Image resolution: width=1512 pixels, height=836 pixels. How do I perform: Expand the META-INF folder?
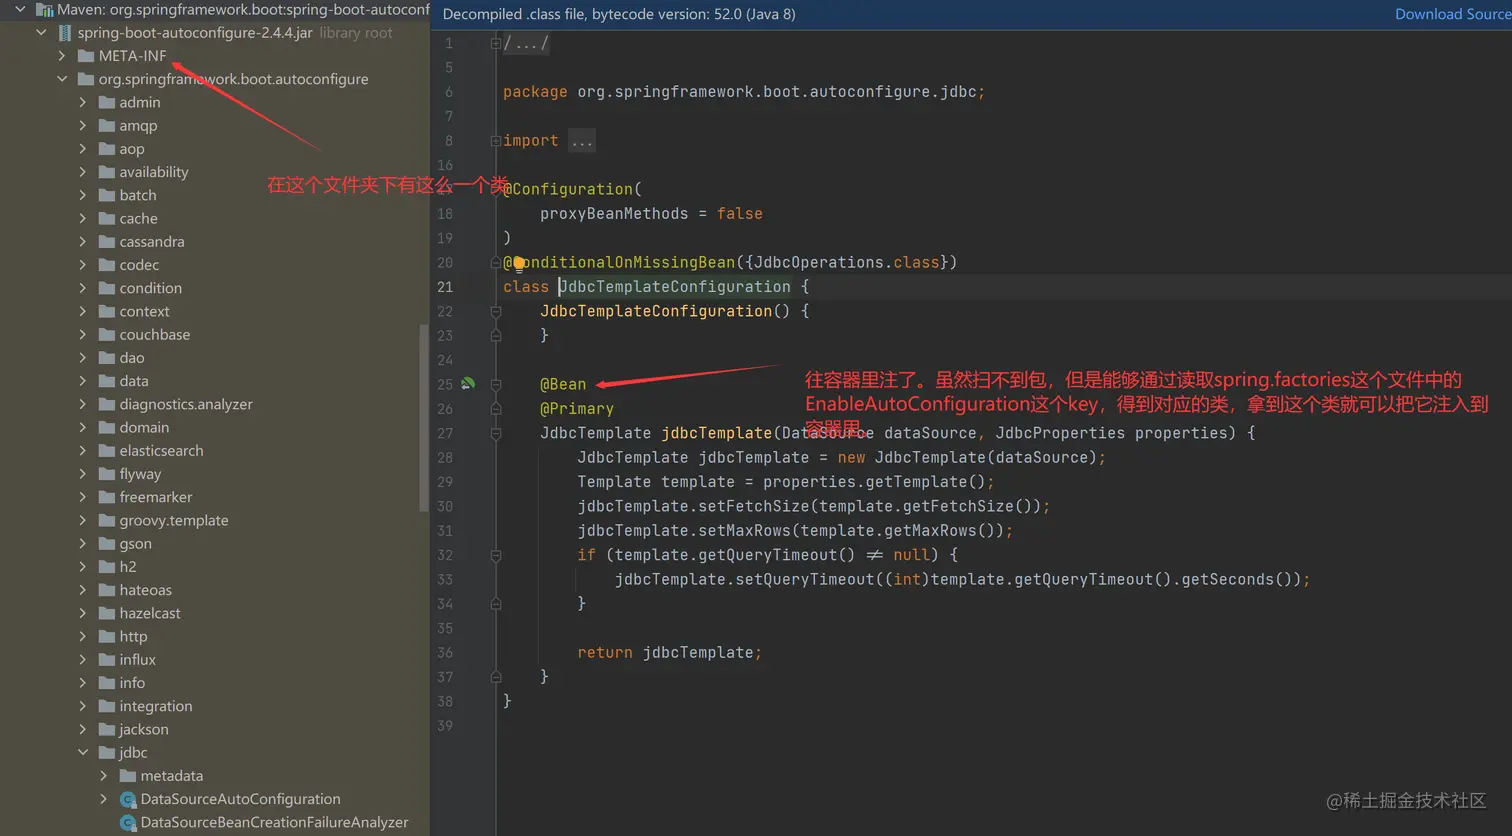62,56
